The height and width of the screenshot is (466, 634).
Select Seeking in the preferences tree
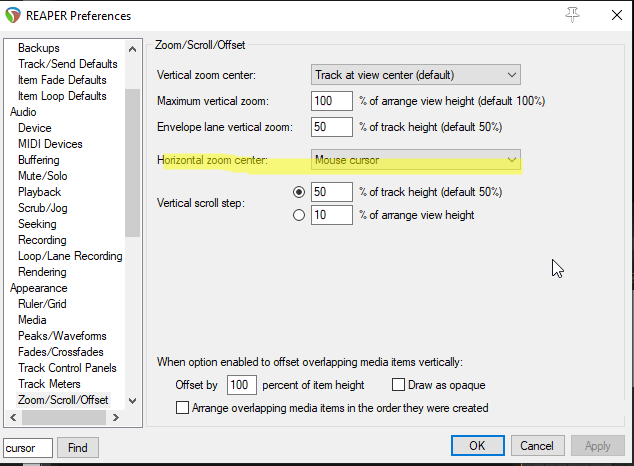[x=37, y=224]
